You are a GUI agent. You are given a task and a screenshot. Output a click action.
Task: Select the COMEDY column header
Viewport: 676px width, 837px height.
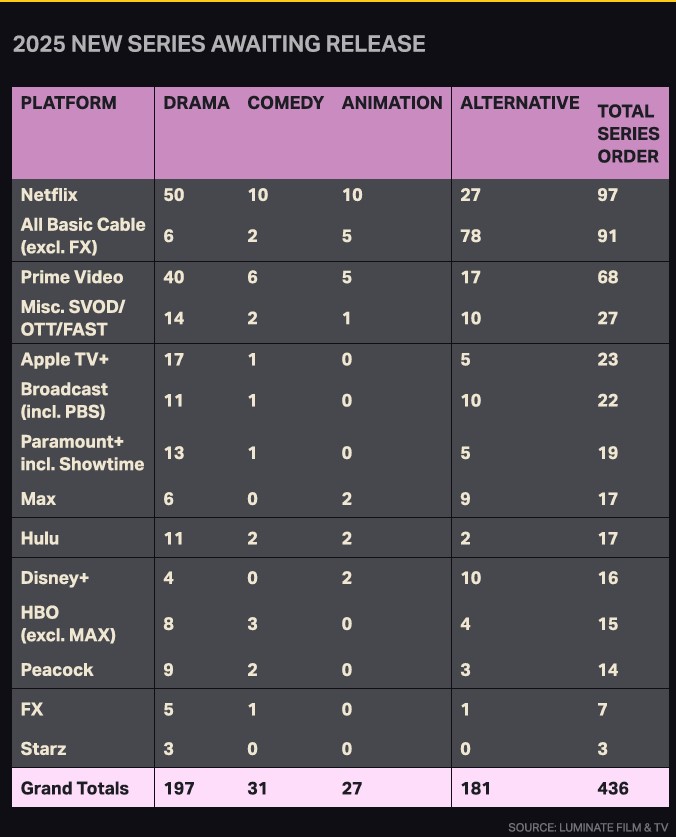pos(285,102)
